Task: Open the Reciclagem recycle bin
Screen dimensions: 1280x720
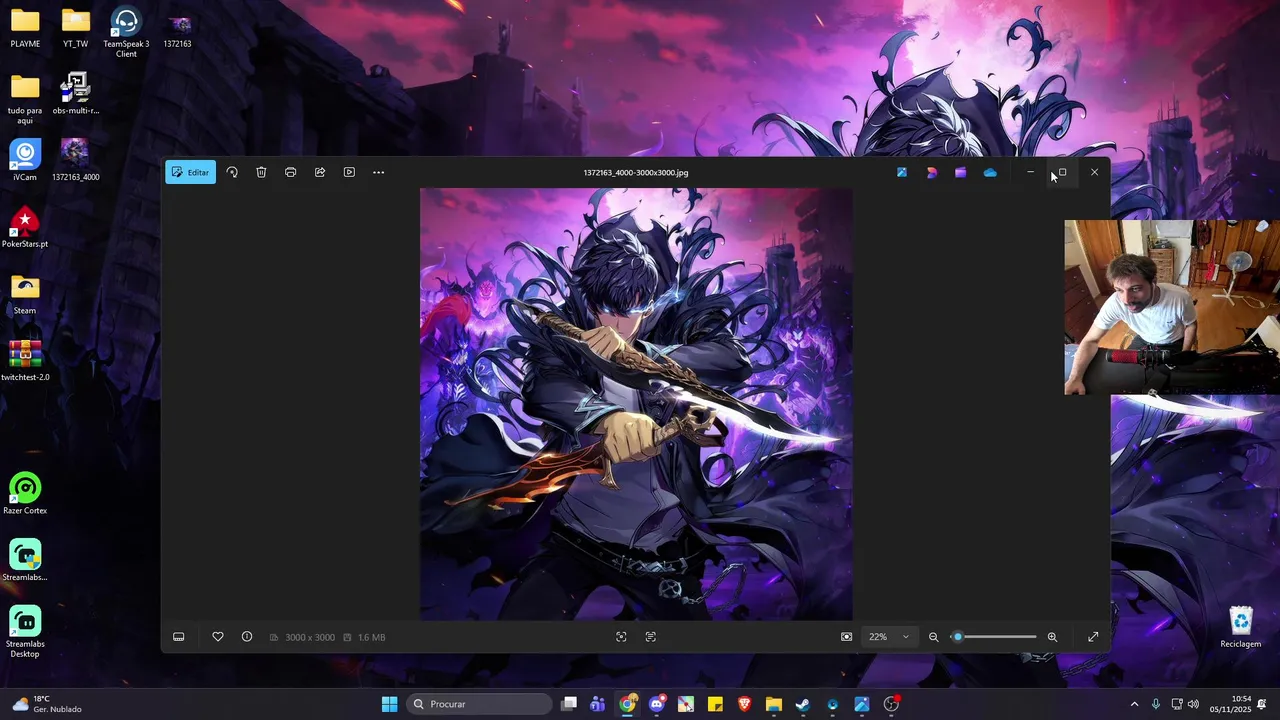Action: pos(1241,627)
